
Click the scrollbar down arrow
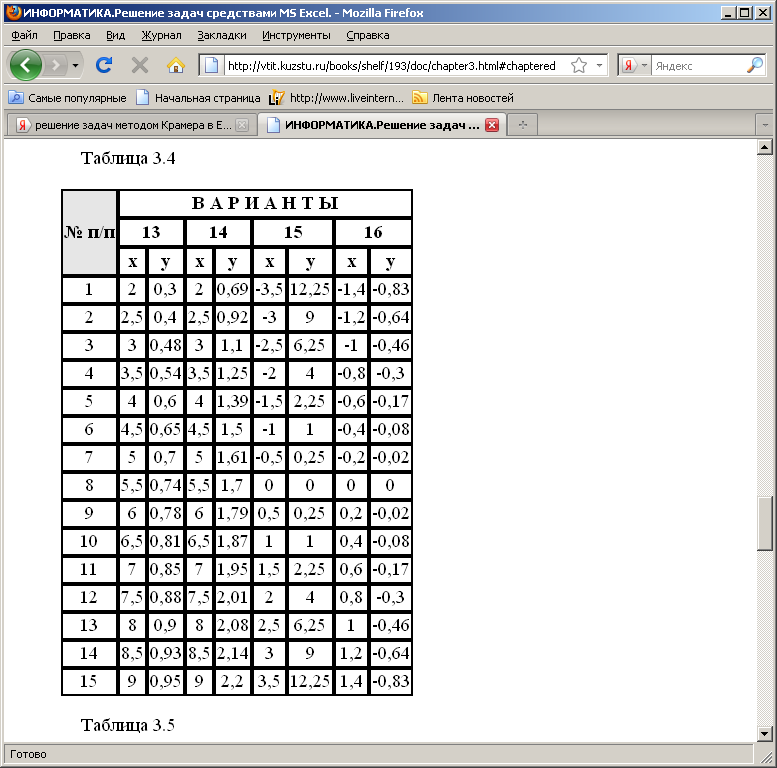pos(765,733)
